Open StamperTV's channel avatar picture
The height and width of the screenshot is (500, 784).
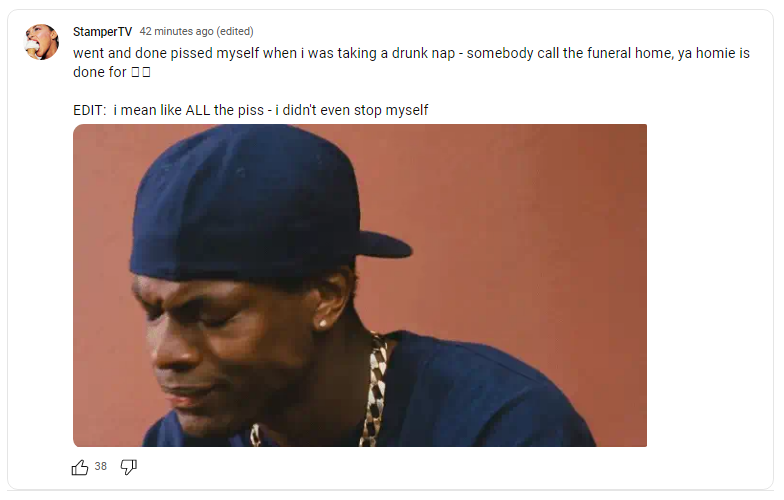42,42
